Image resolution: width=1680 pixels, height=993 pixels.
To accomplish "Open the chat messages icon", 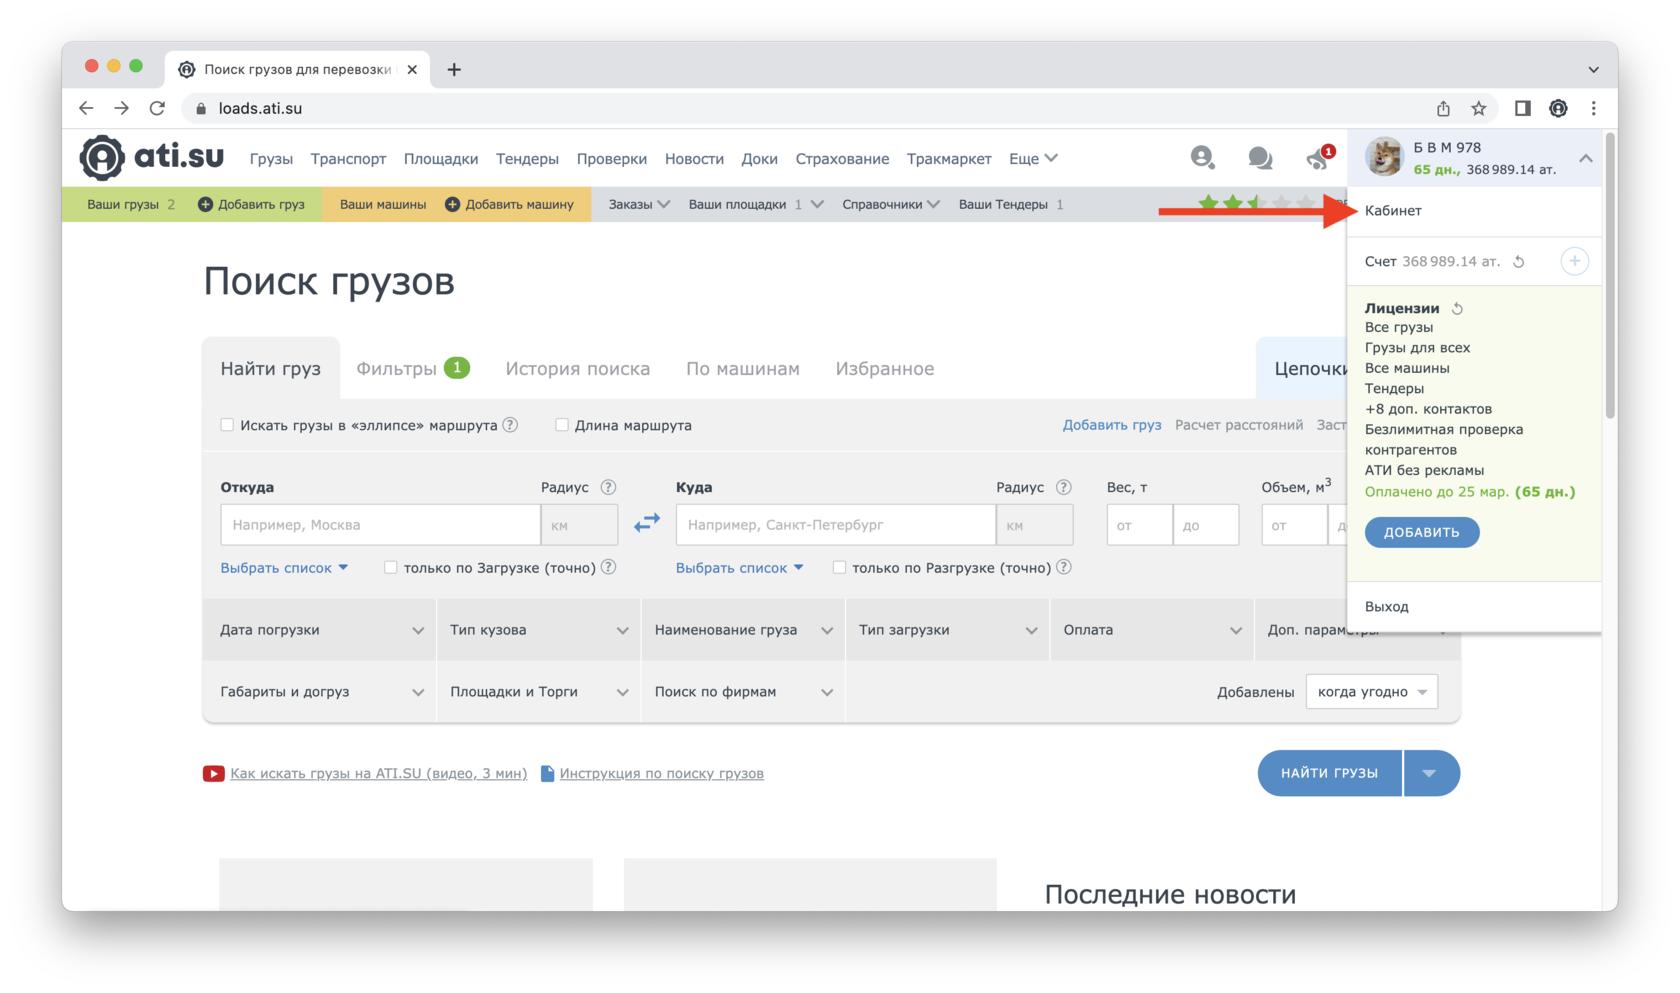I will 1260,158.
